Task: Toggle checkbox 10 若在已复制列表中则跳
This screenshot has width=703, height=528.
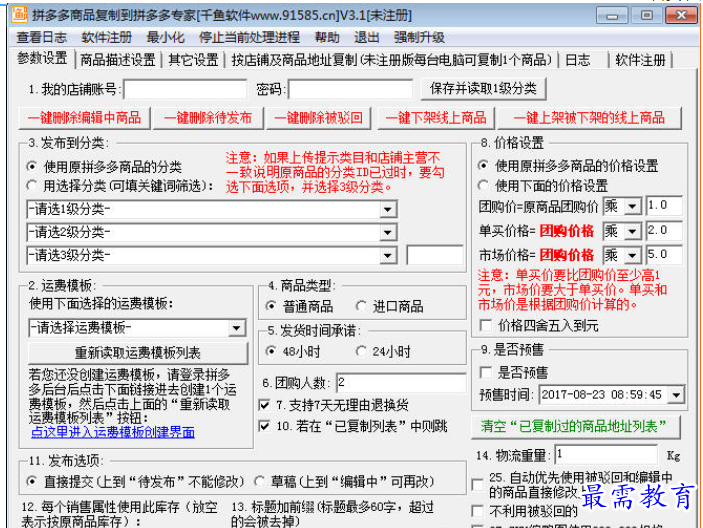Action: click(x=265, y=426)
